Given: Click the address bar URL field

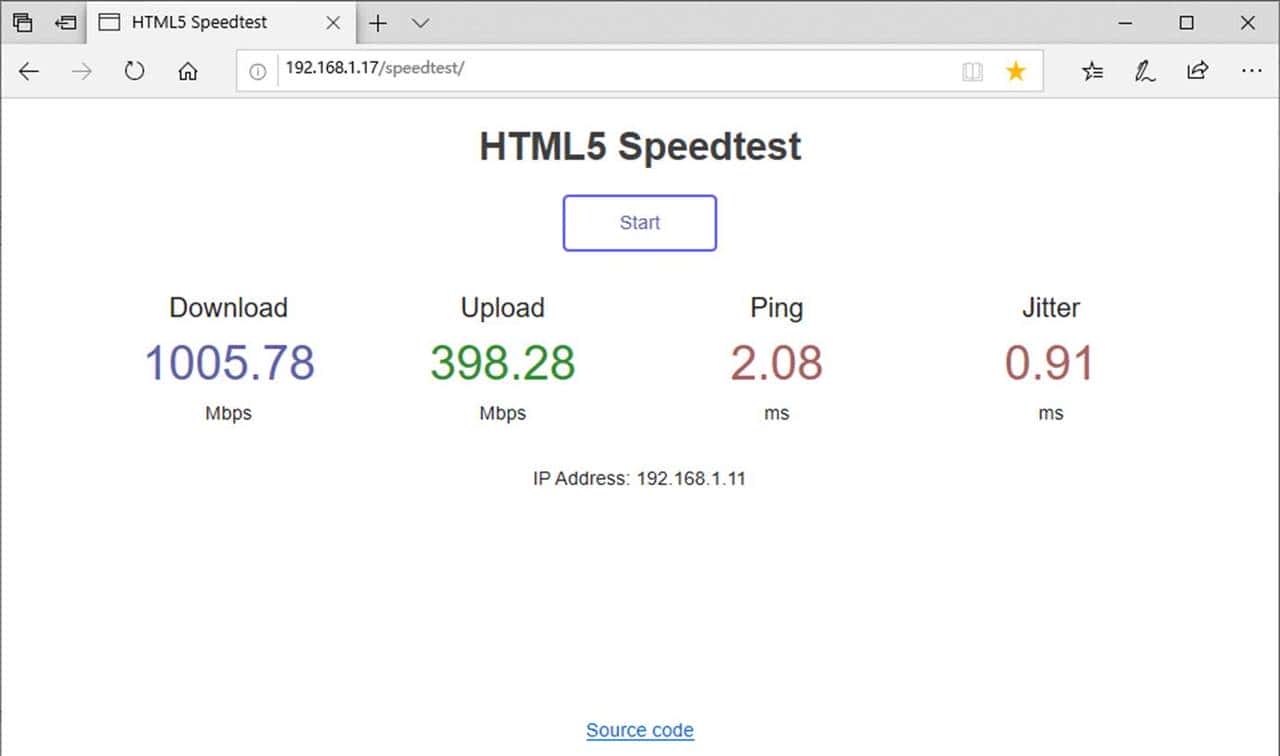Looking at the screenshot, I should (x=600, y=71).
